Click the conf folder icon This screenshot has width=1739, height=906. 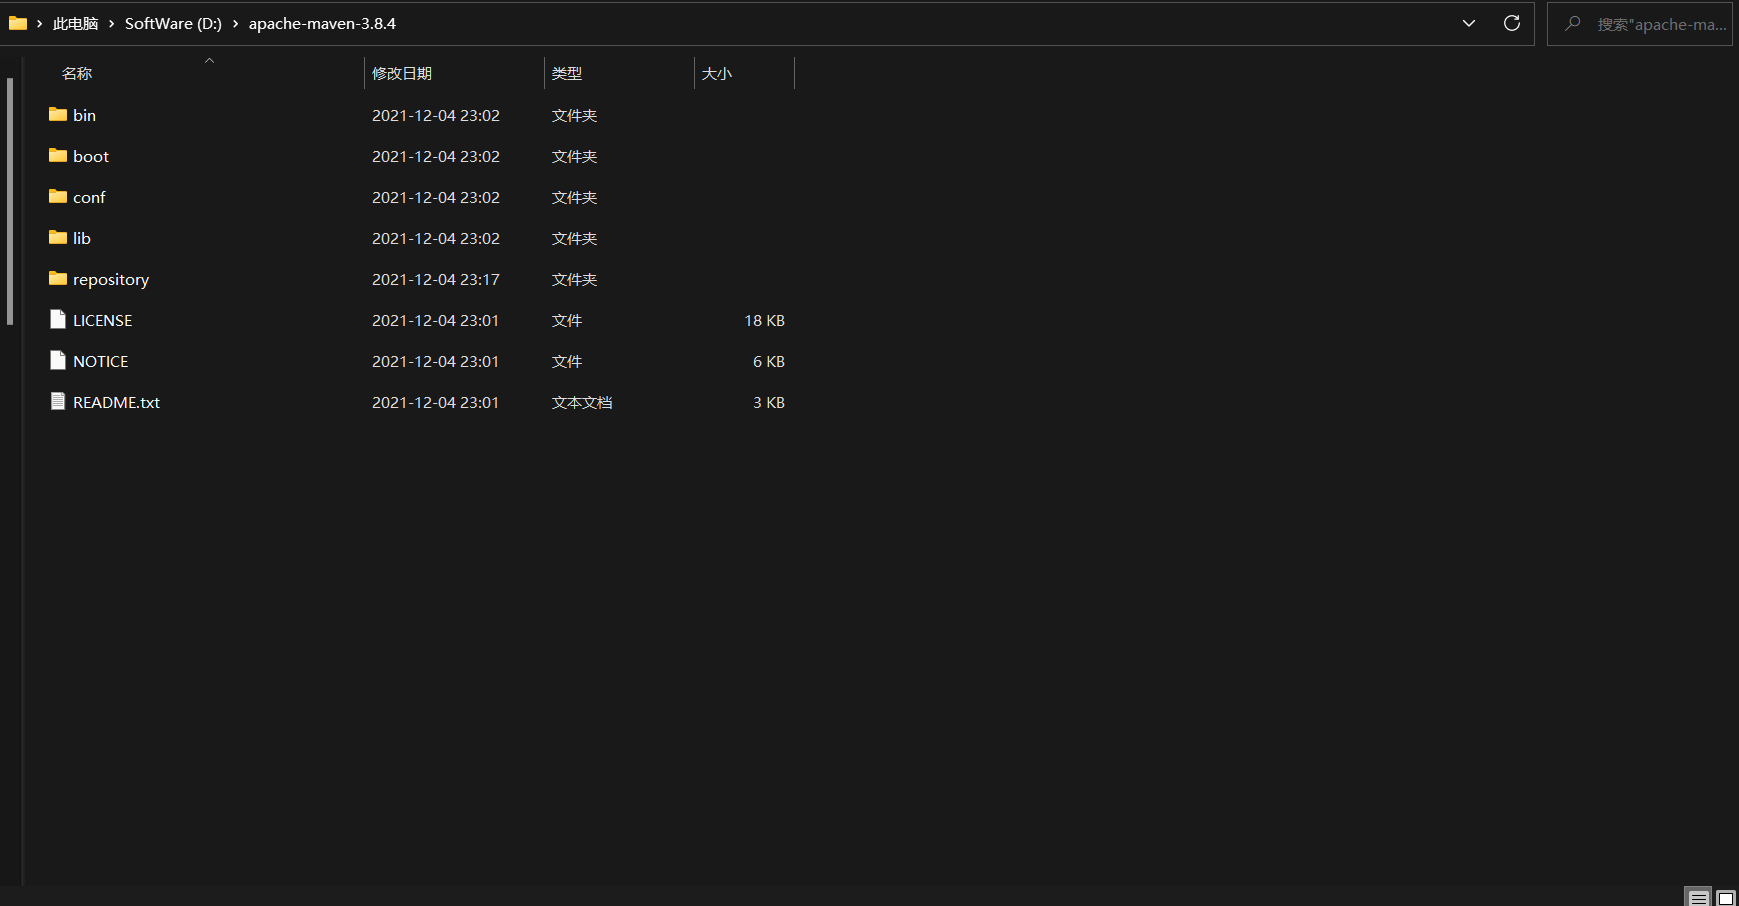58,197
